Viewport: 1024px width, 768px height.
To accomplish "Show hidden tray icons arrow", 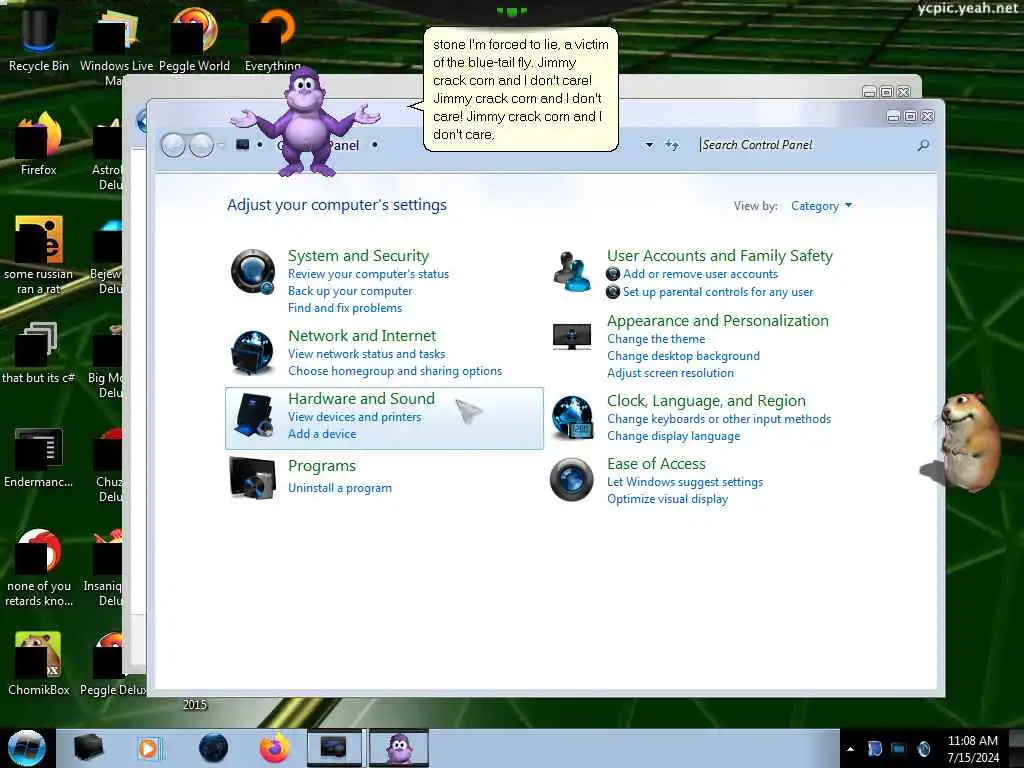I will tap(850, 749).
